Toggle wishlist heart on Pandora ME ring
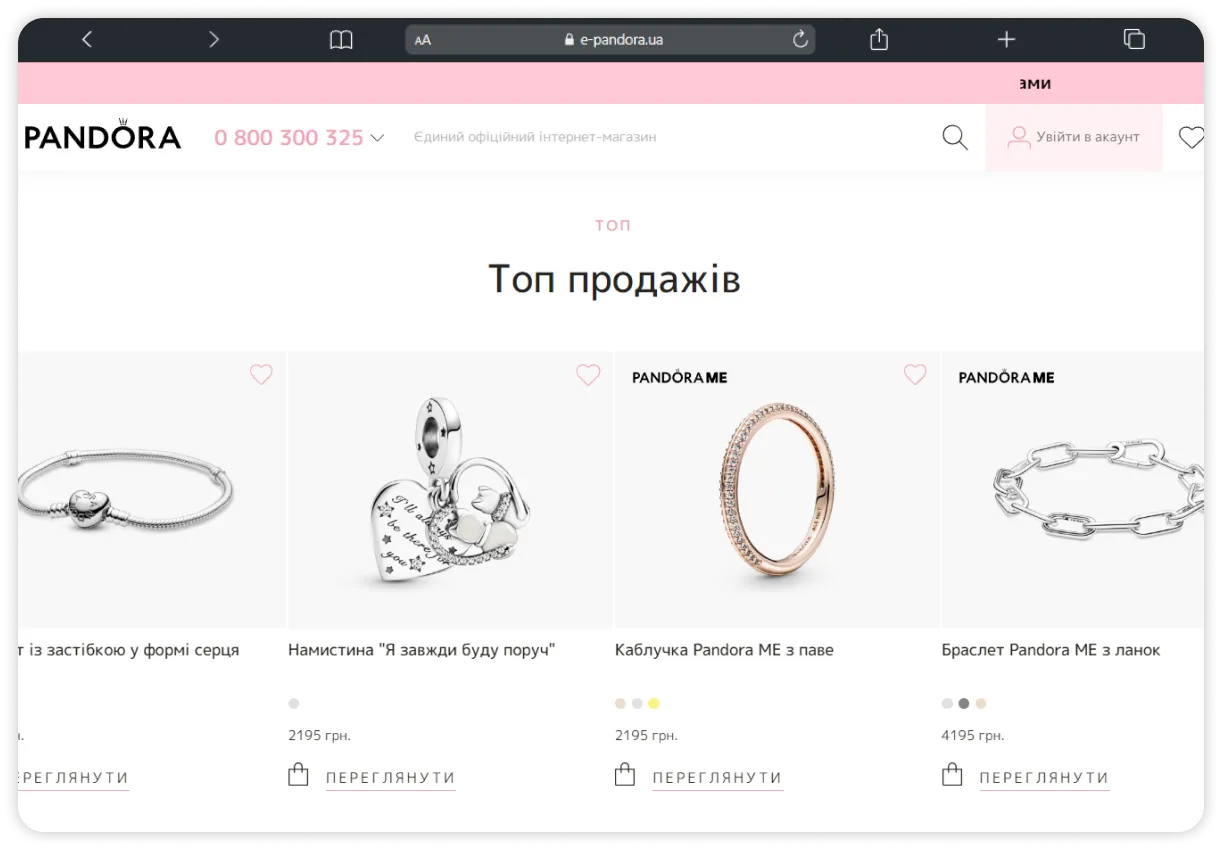The image size is (1220, 848). click(915, 375)
